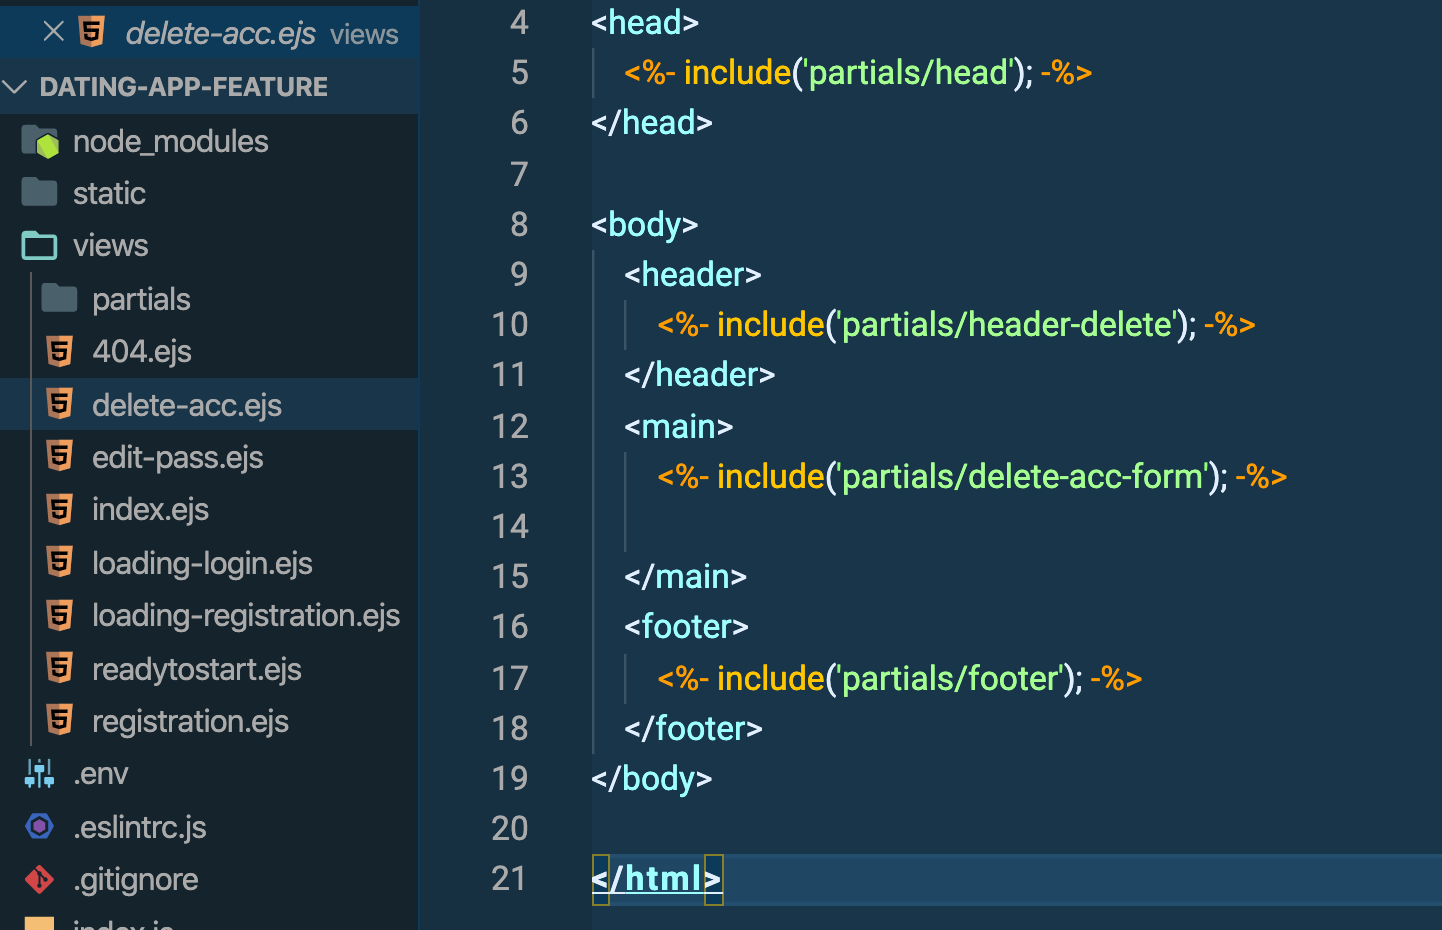
Task: Open the .gitignore file
Action: pos(136,879)
